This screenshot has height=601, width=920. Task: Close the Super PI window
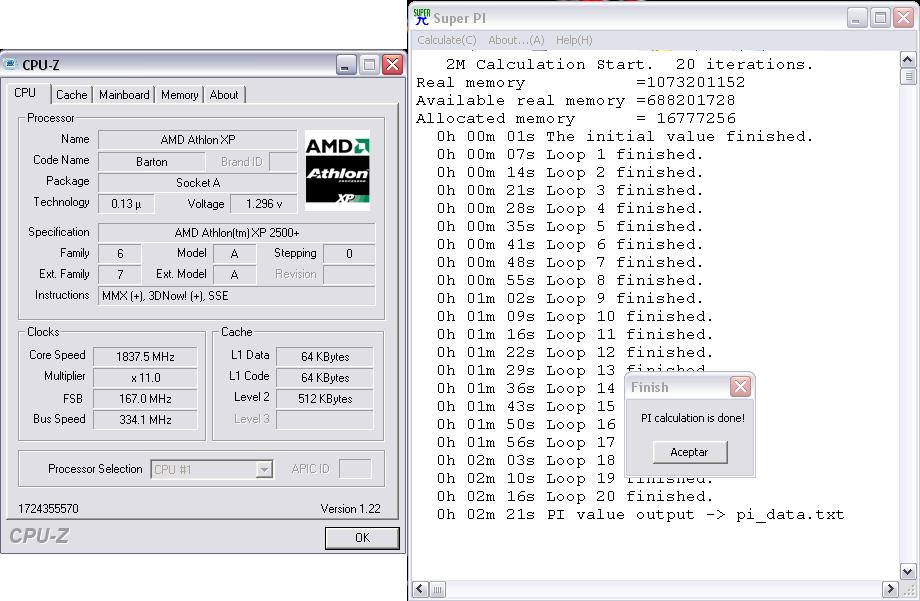click(904, 18)
